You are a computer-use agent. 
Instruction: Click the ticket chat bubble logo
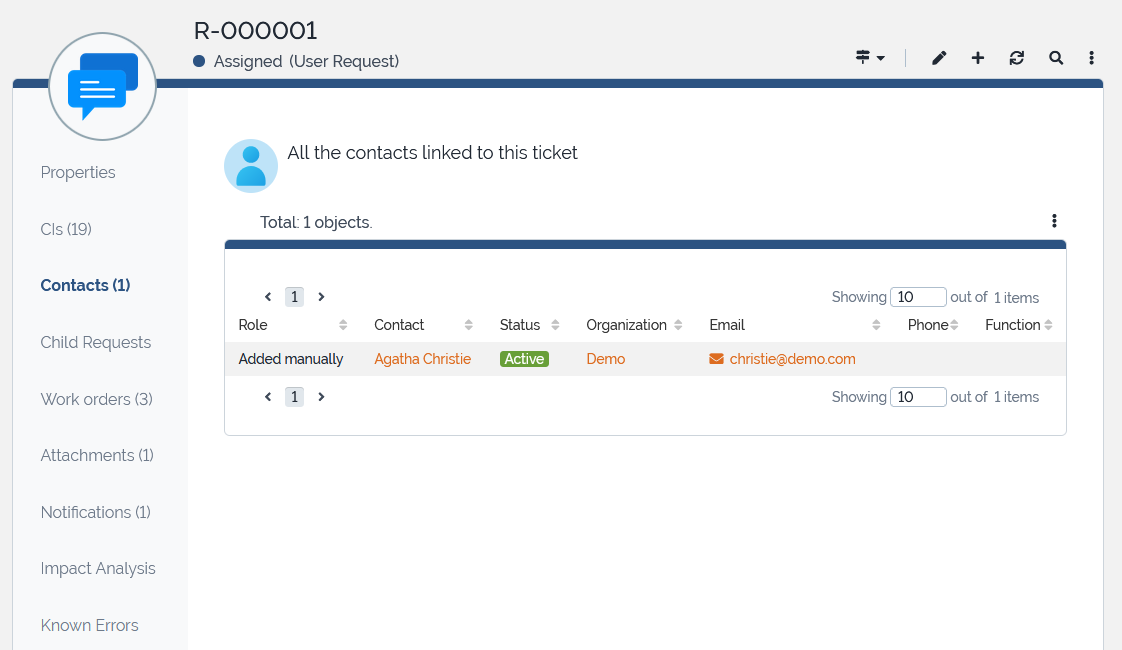click(x=102, y=86)
